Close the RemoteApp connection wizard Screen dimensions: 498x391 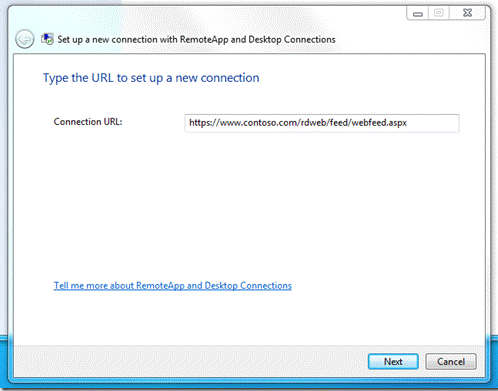coord(467,13)
